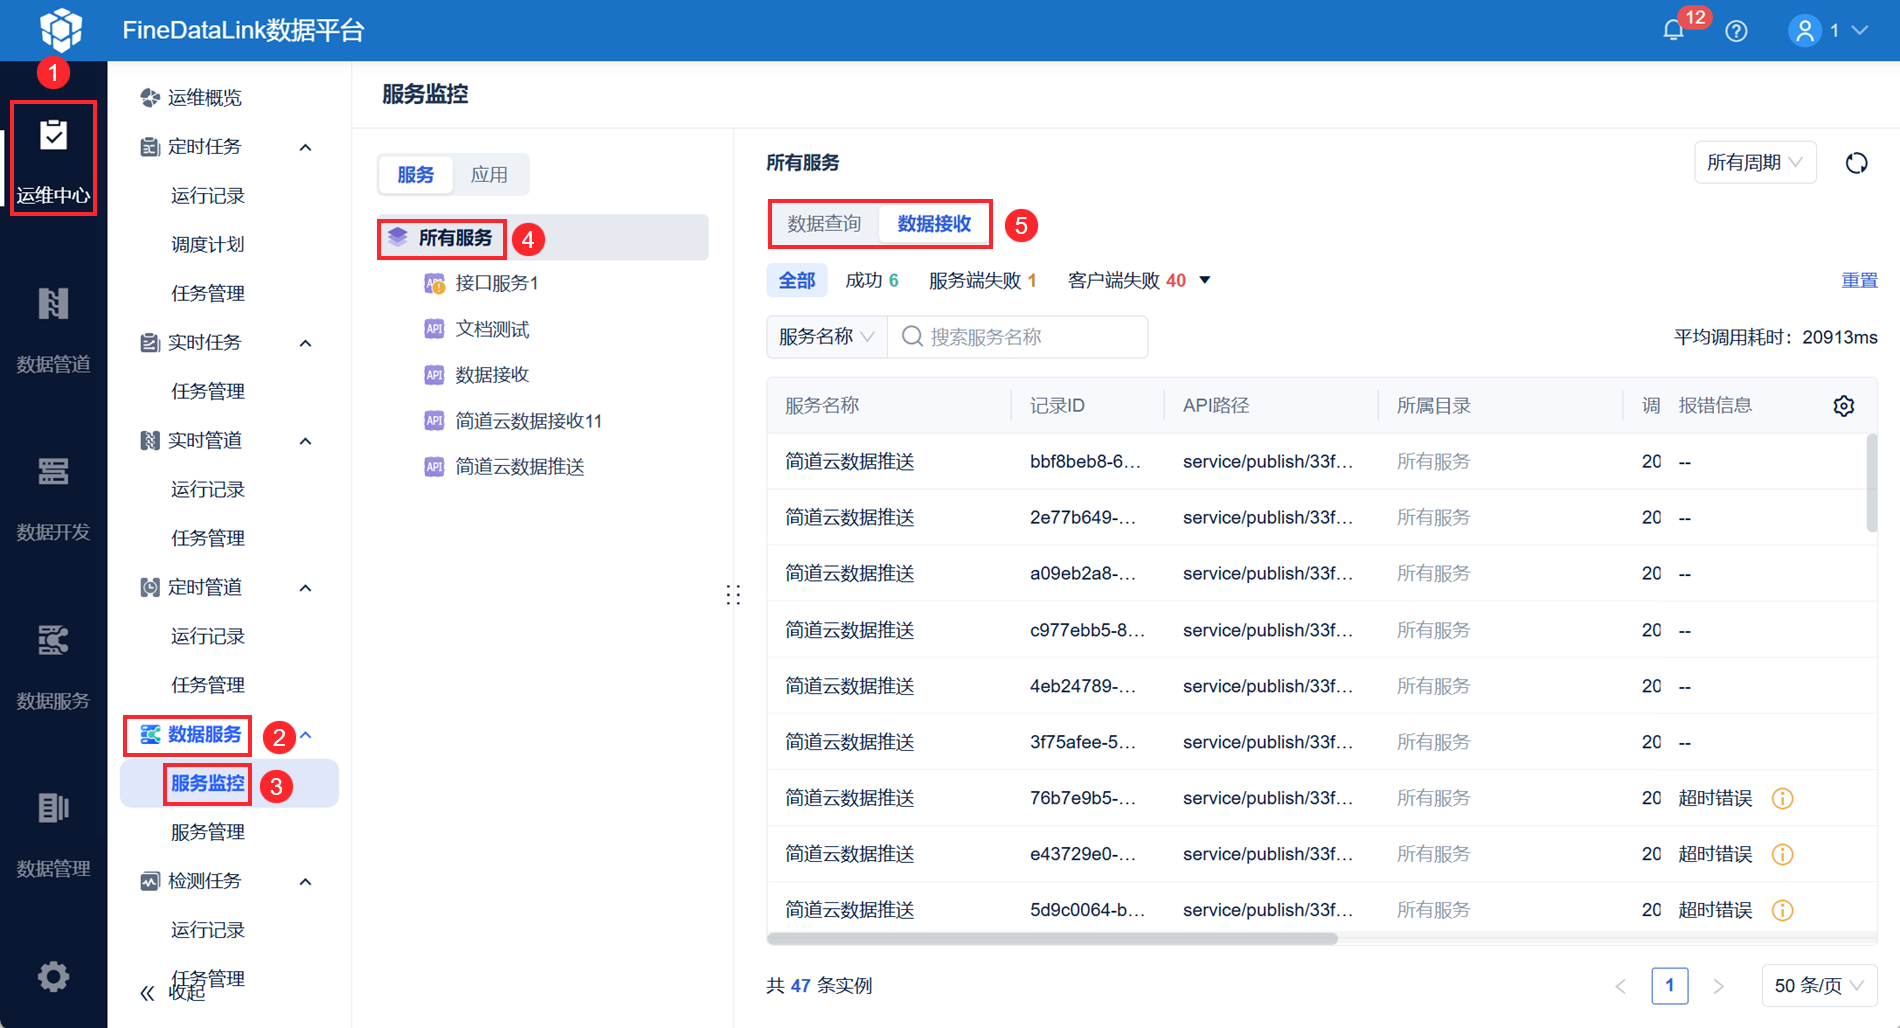Click the info icon on e43729e0 row

point(1782,854)
